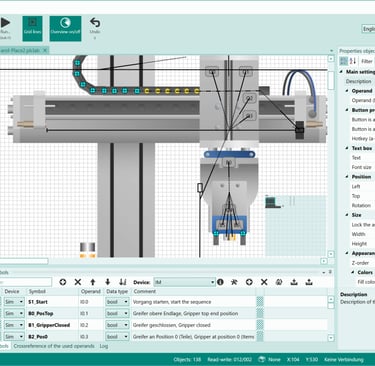
Task: Collapse the Colors subgroup
Action: [353, 272]
